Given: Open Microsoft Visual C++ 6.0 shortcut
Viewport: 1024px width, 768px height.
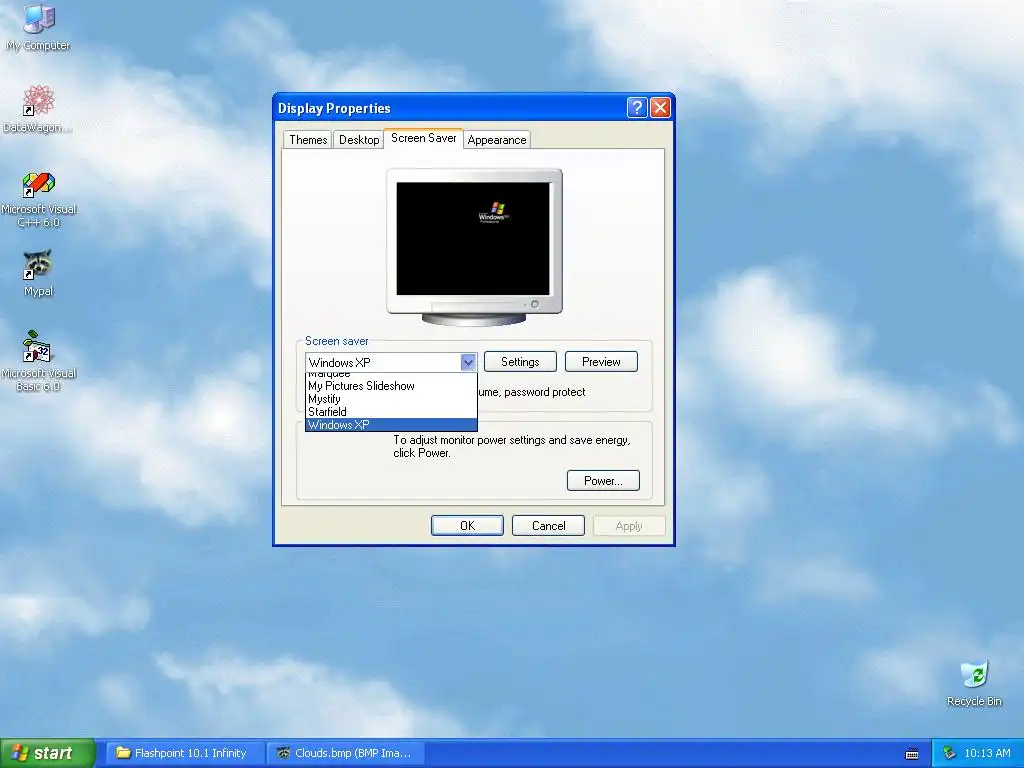Looking at the screenshot, I should 39,199.
